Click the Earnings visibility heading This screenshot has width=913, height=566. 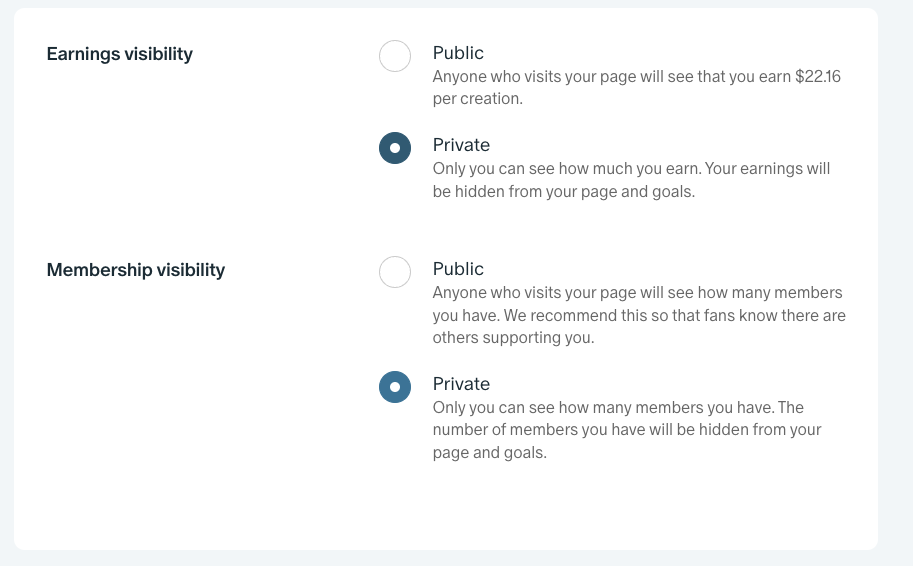(x=119, y=54)
